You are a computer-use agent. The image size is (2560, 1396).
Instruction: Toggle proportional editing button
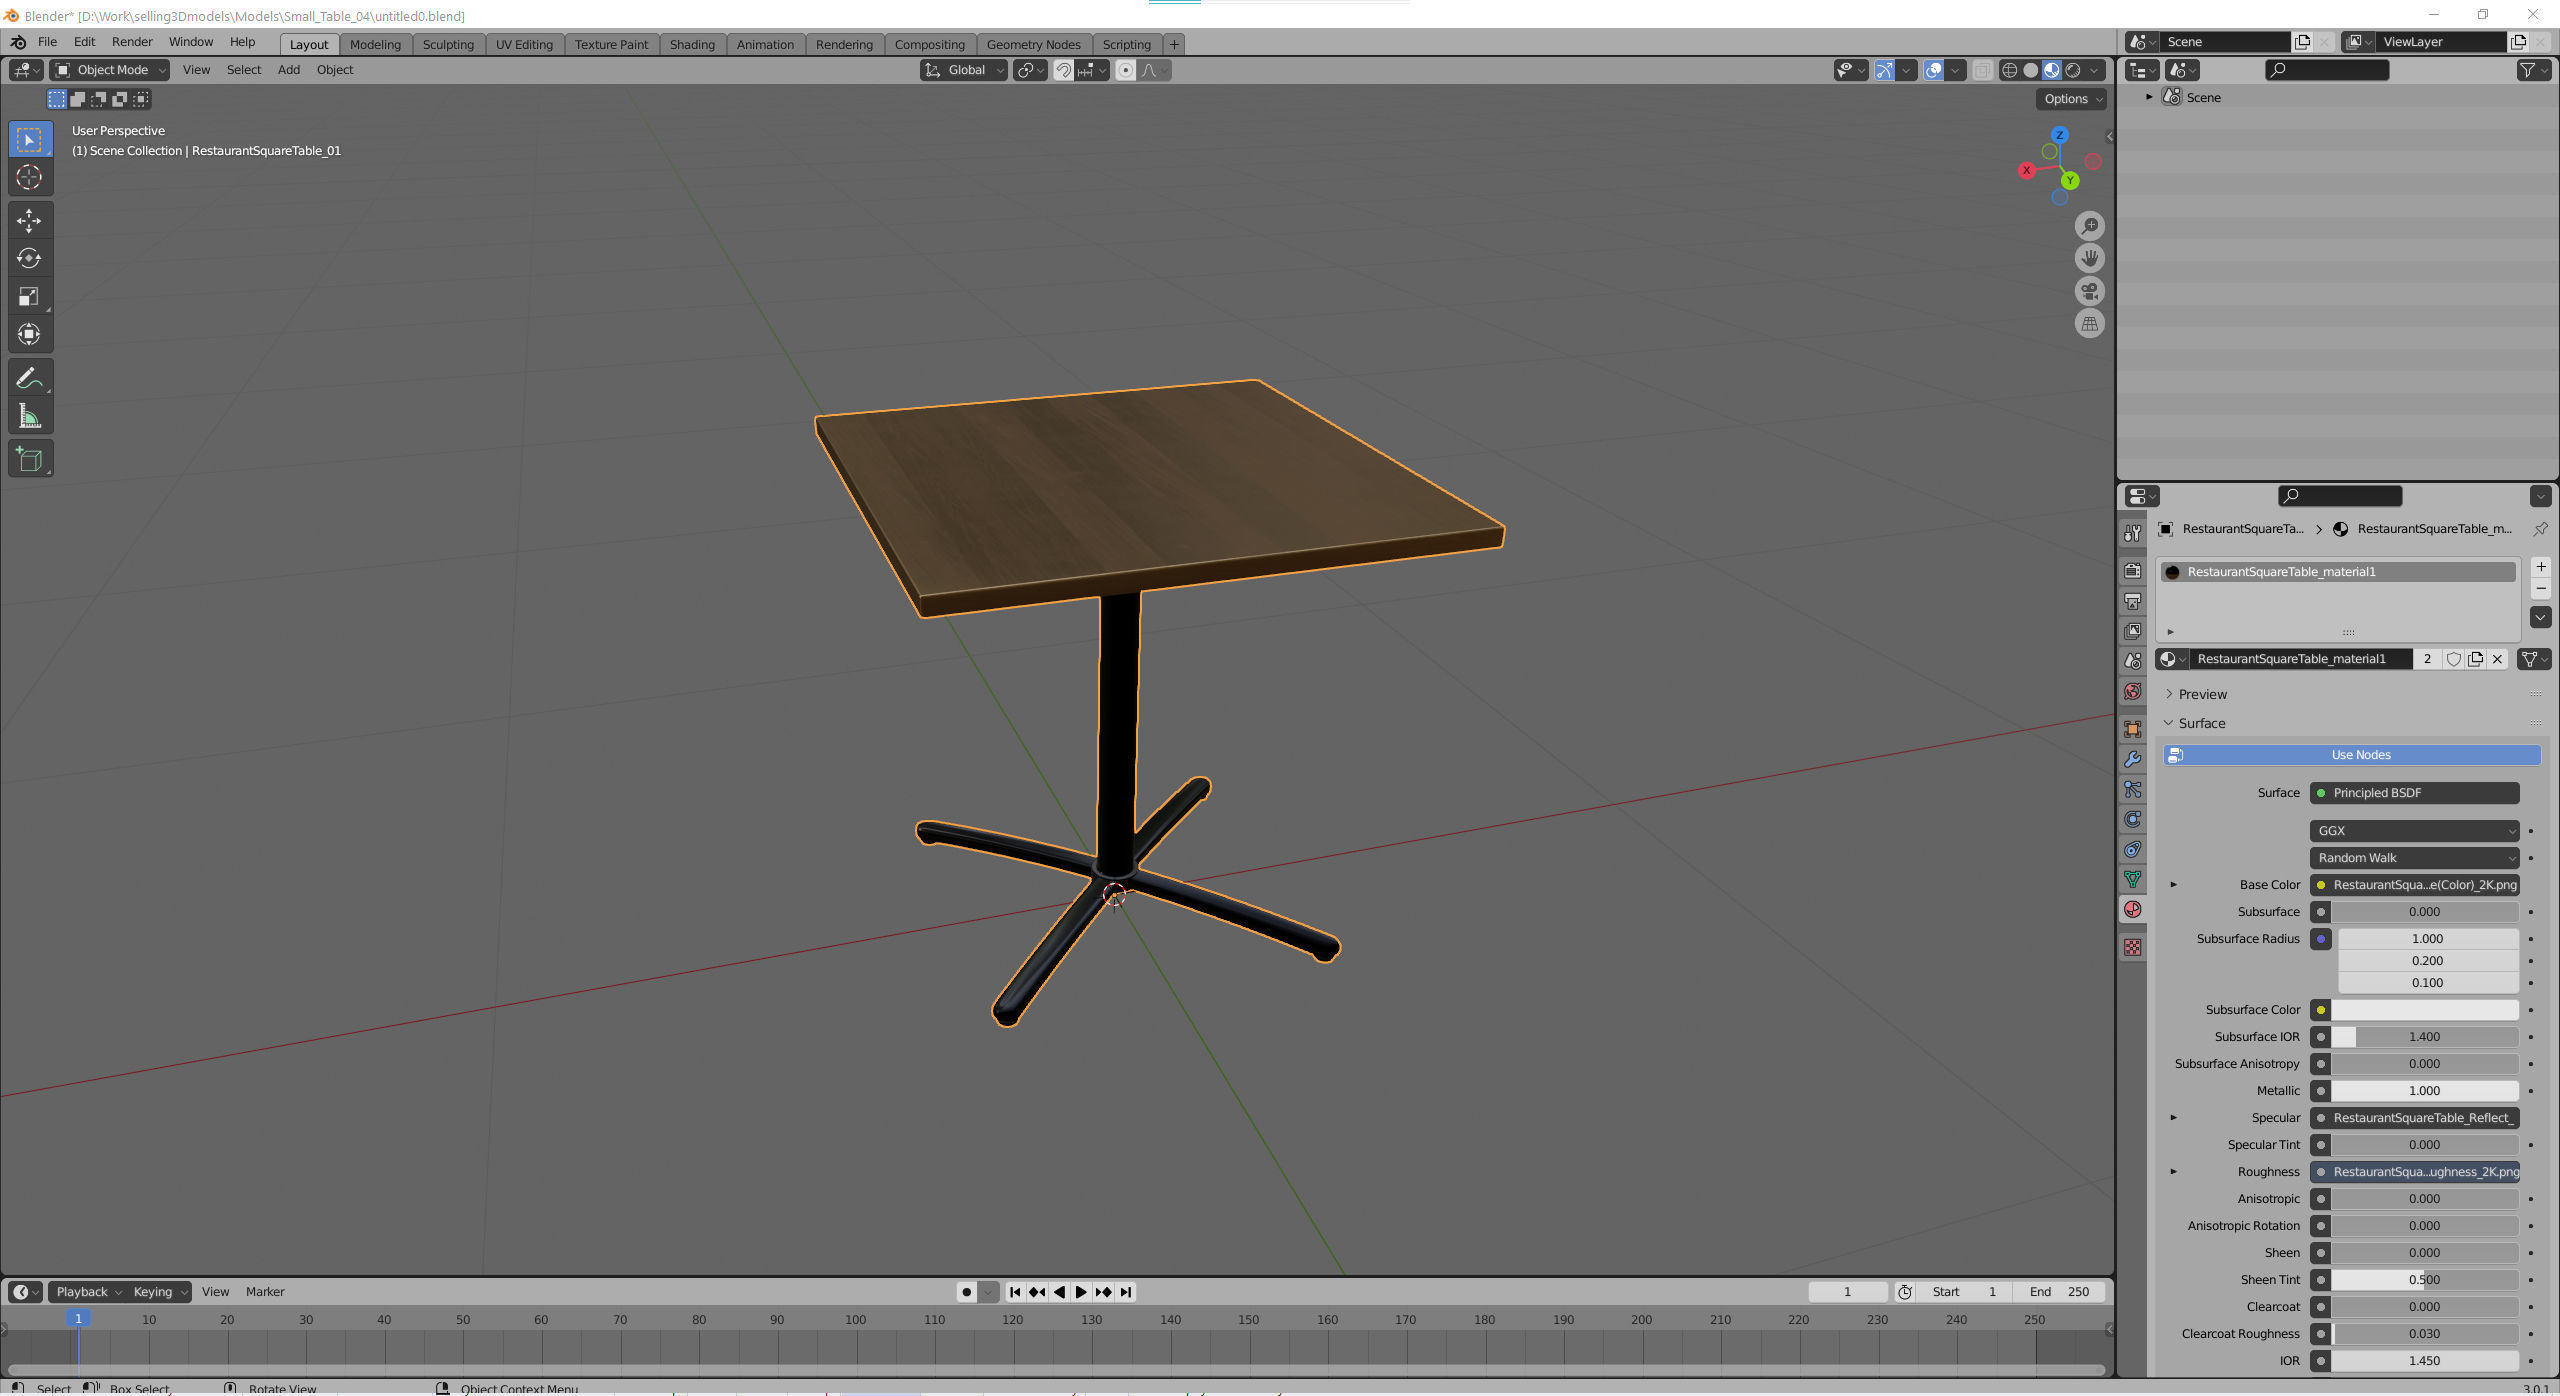(x=1126, y=70)
